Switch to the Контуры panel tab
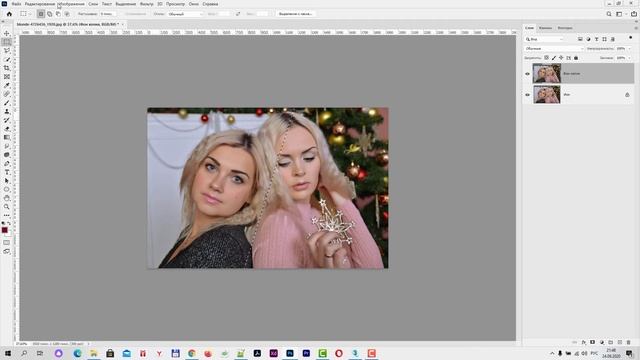 coord(565,28)
